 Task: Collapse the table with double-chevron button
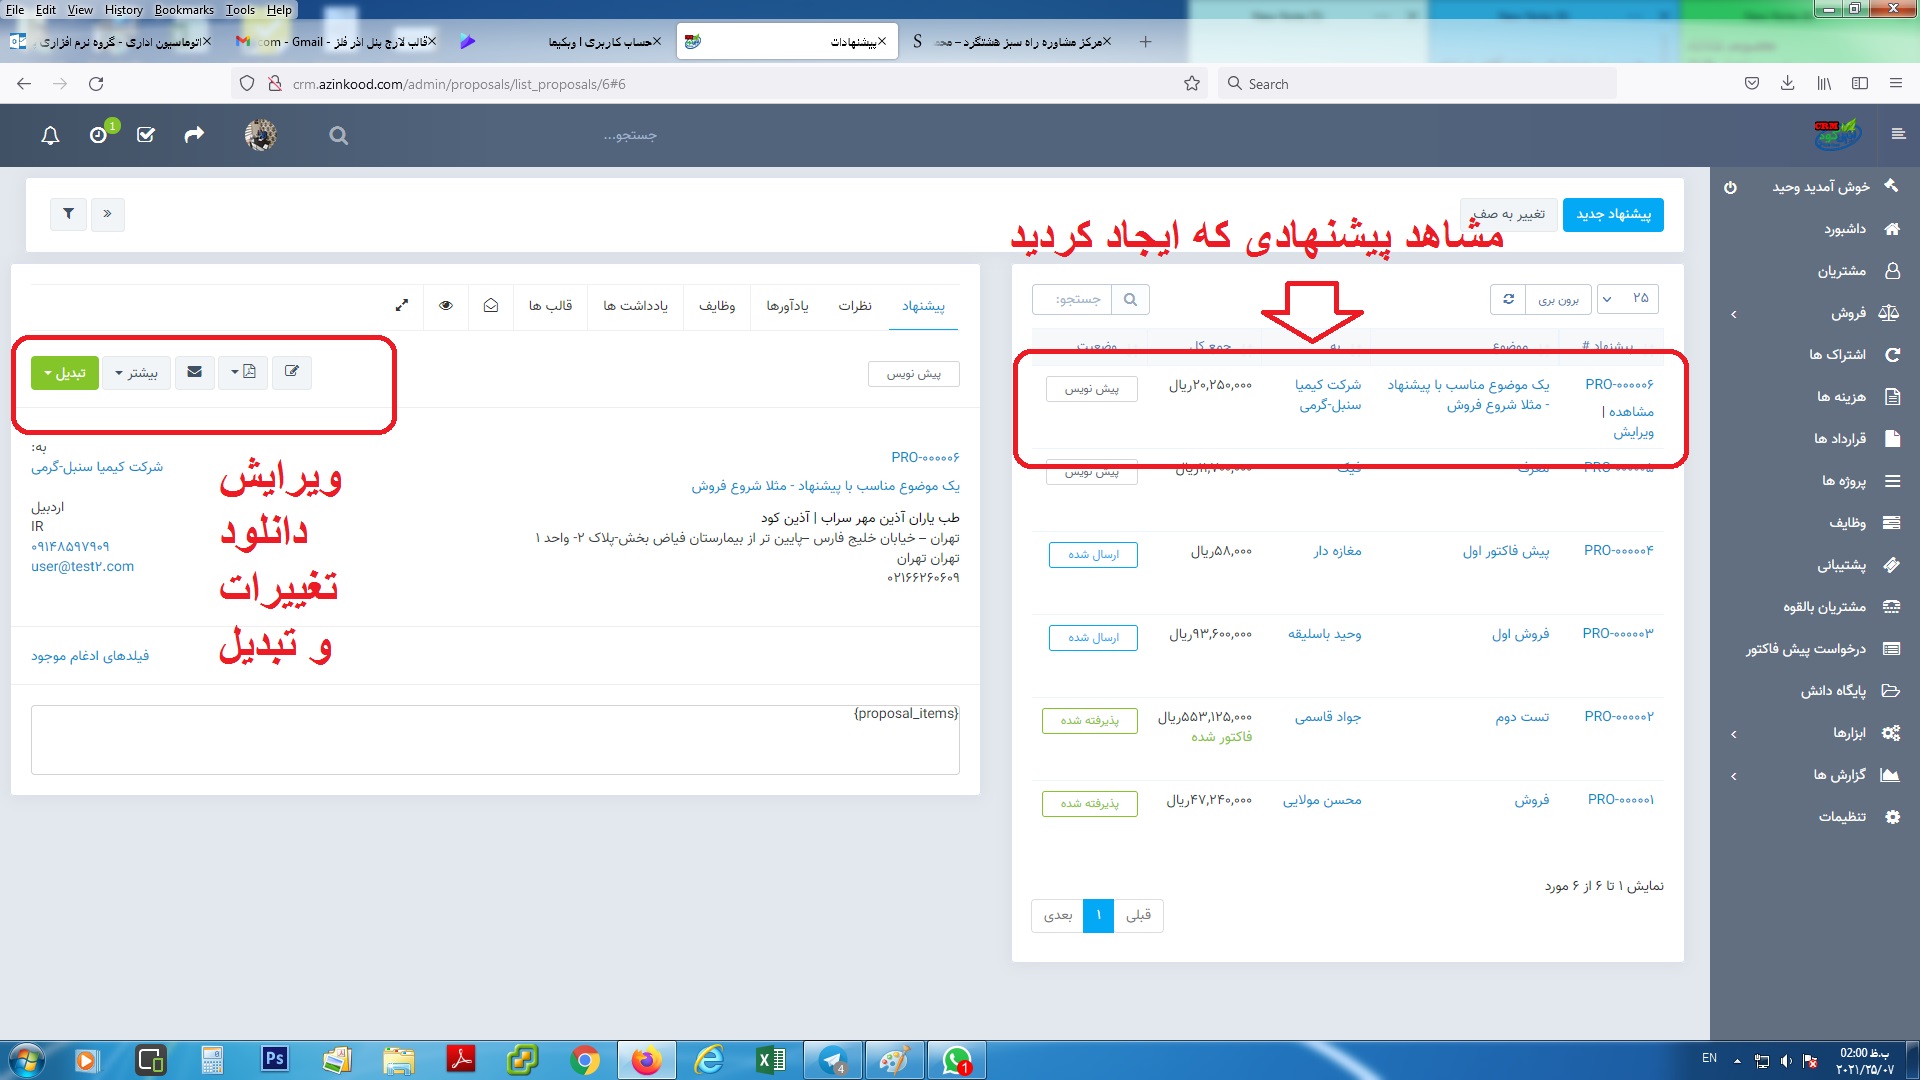[x=107, y=214]
